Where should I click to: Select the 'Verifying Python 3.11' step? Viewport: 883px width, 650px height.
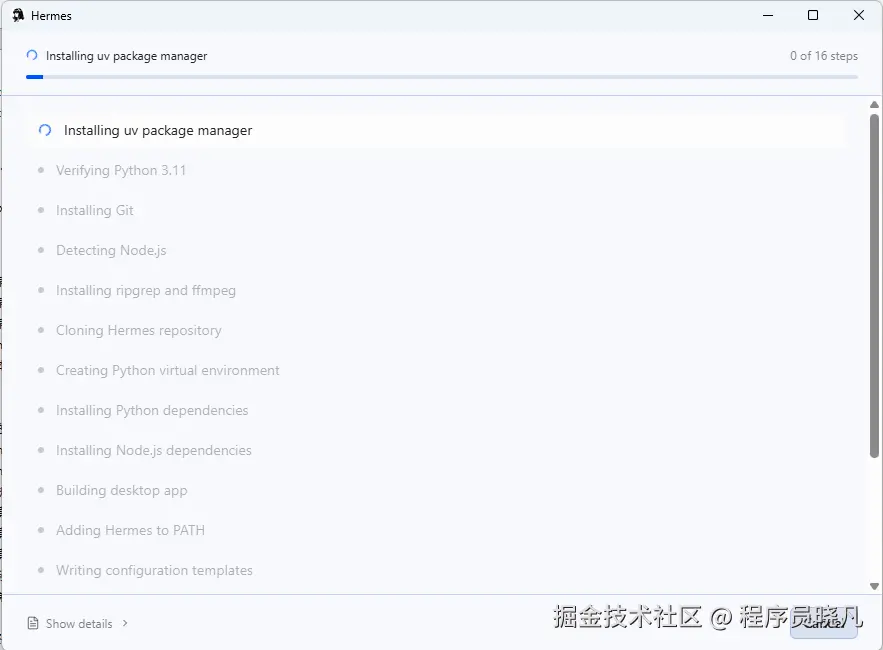121,170
